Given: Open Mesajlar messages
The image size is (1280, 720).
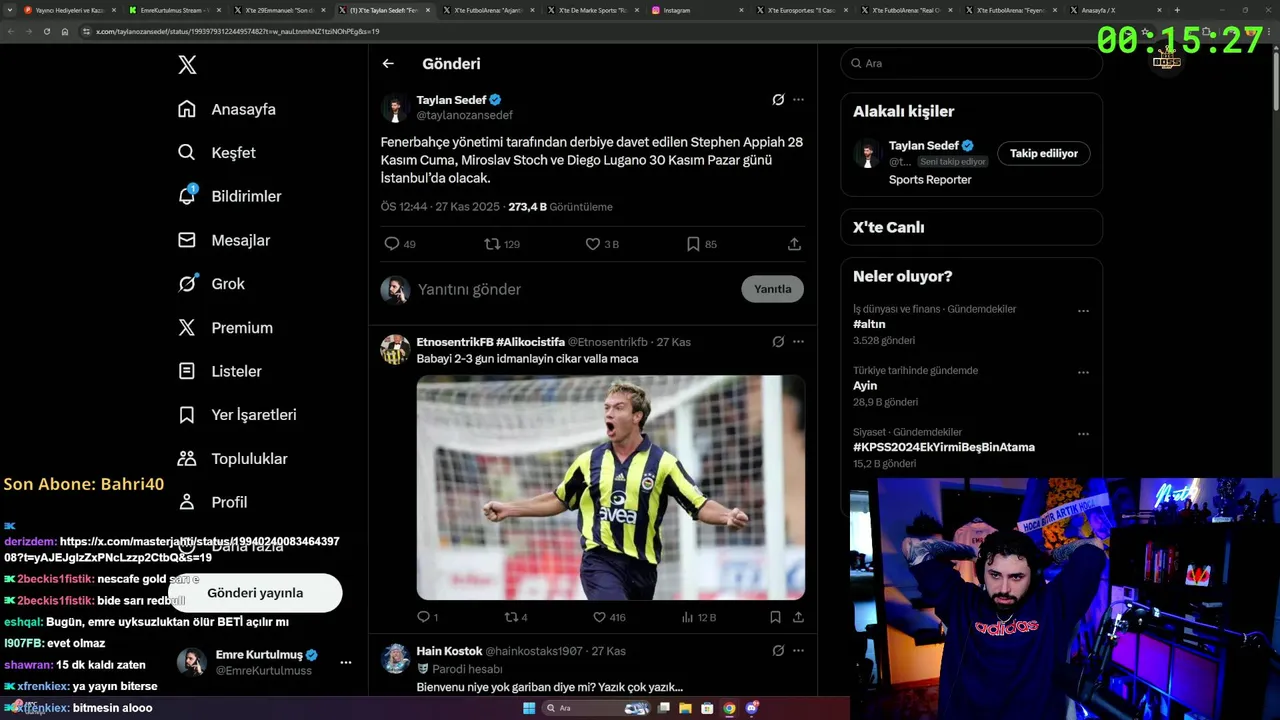Looking at the screenshot, I should tap(223, 240).
